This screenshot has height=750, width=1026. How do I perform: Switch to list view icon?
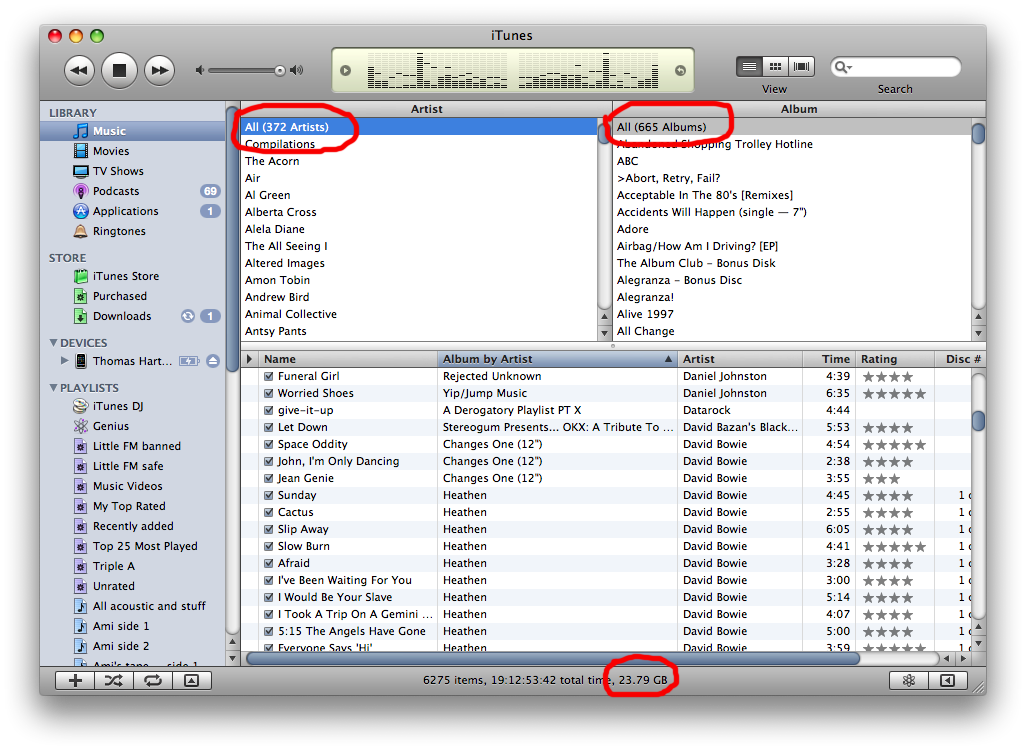click(x=749, y=66)
